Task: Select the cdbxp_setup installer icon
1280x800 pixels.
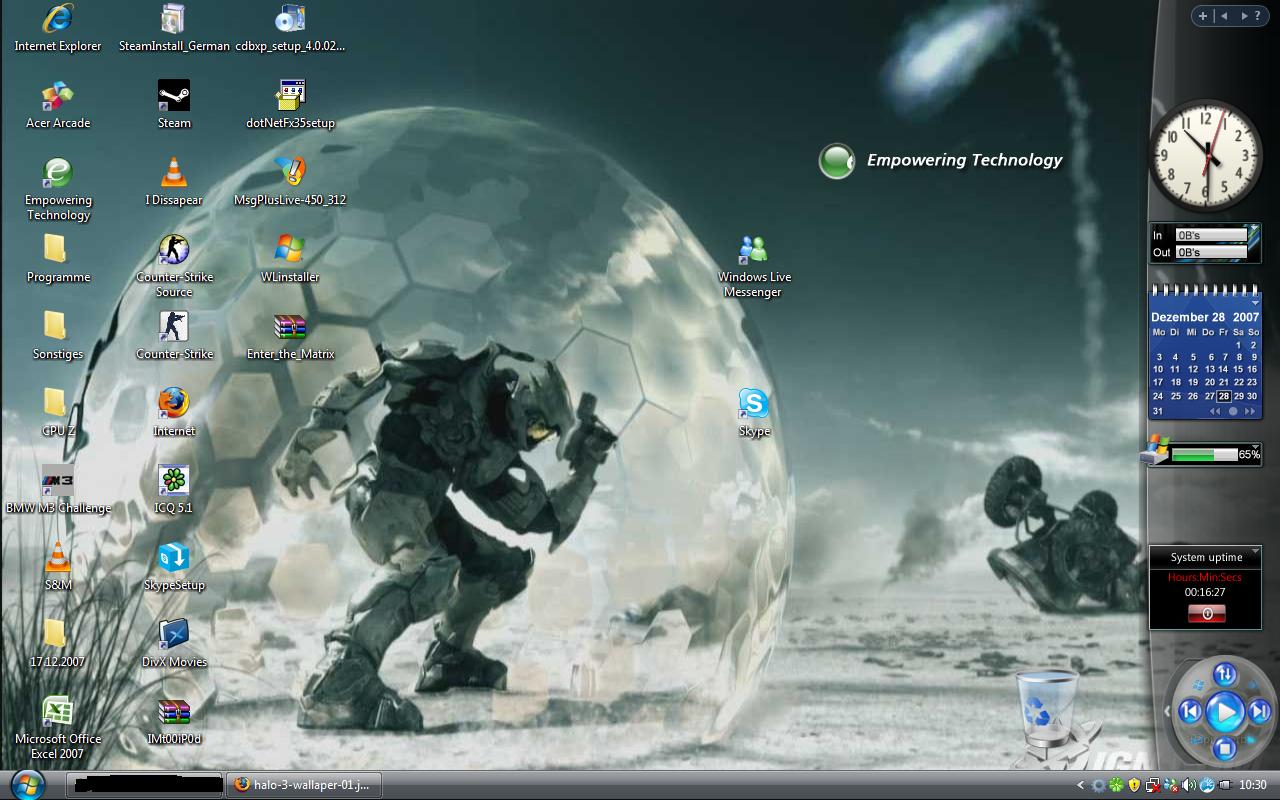Action: pyautogui.click(x=290, y=28)
